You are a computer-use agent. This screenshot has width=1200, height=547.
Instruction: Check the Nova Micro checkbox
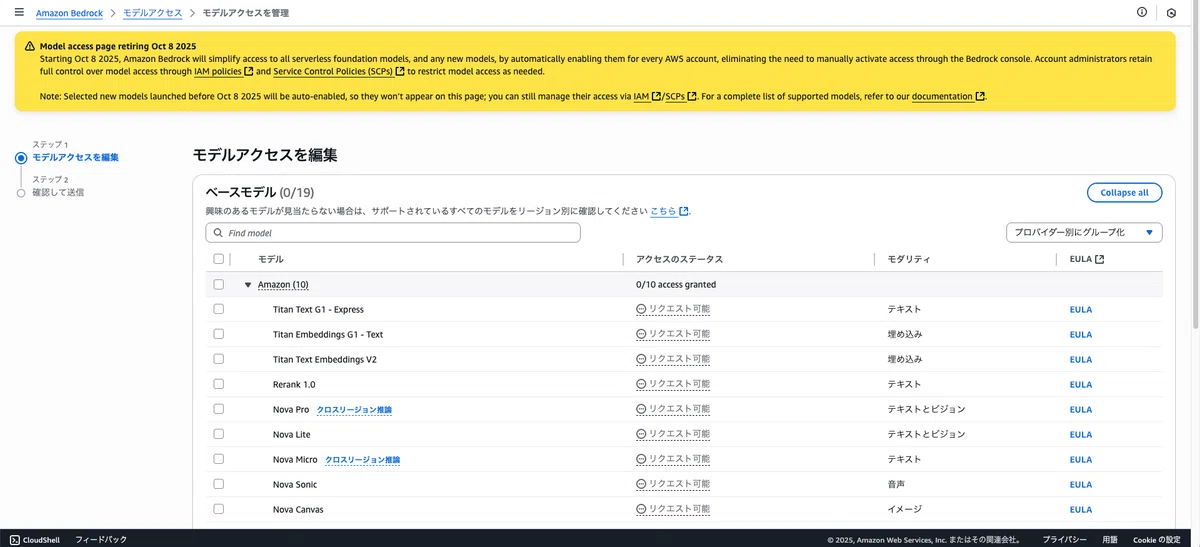(x=219, y=459)
